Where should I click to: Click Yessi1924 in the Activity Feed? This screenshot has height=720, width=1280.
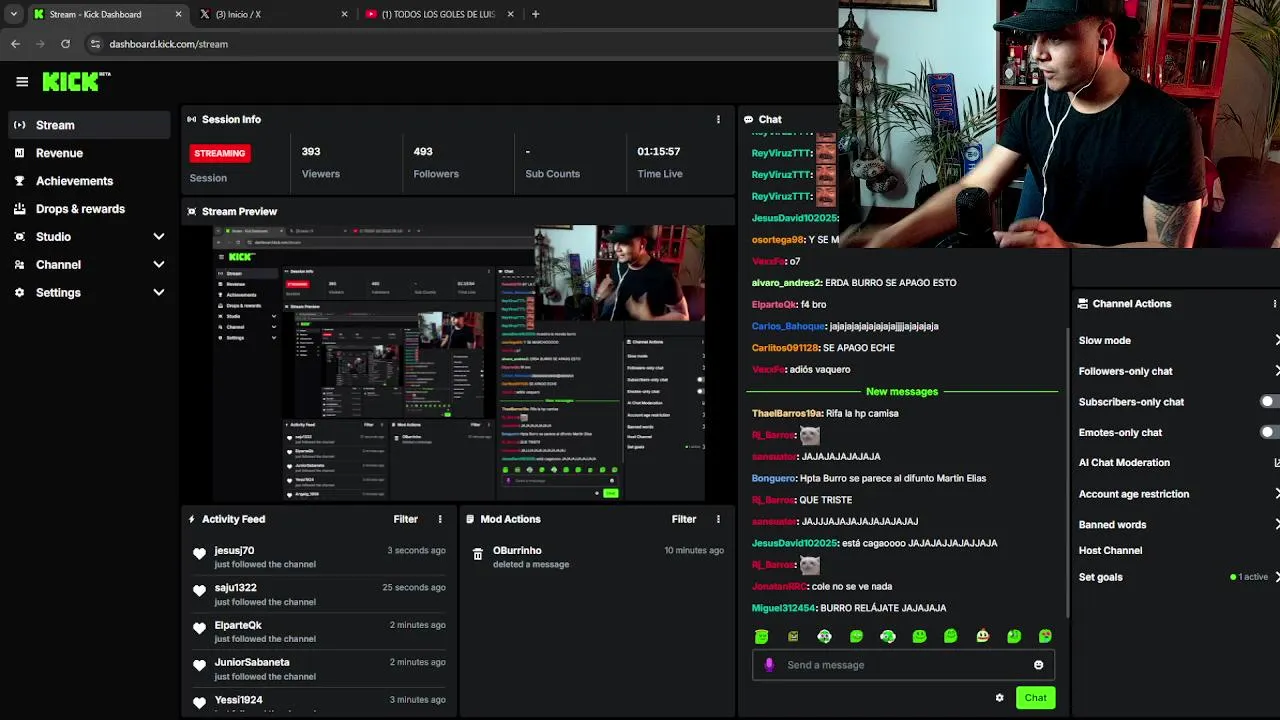pos(238,700)
